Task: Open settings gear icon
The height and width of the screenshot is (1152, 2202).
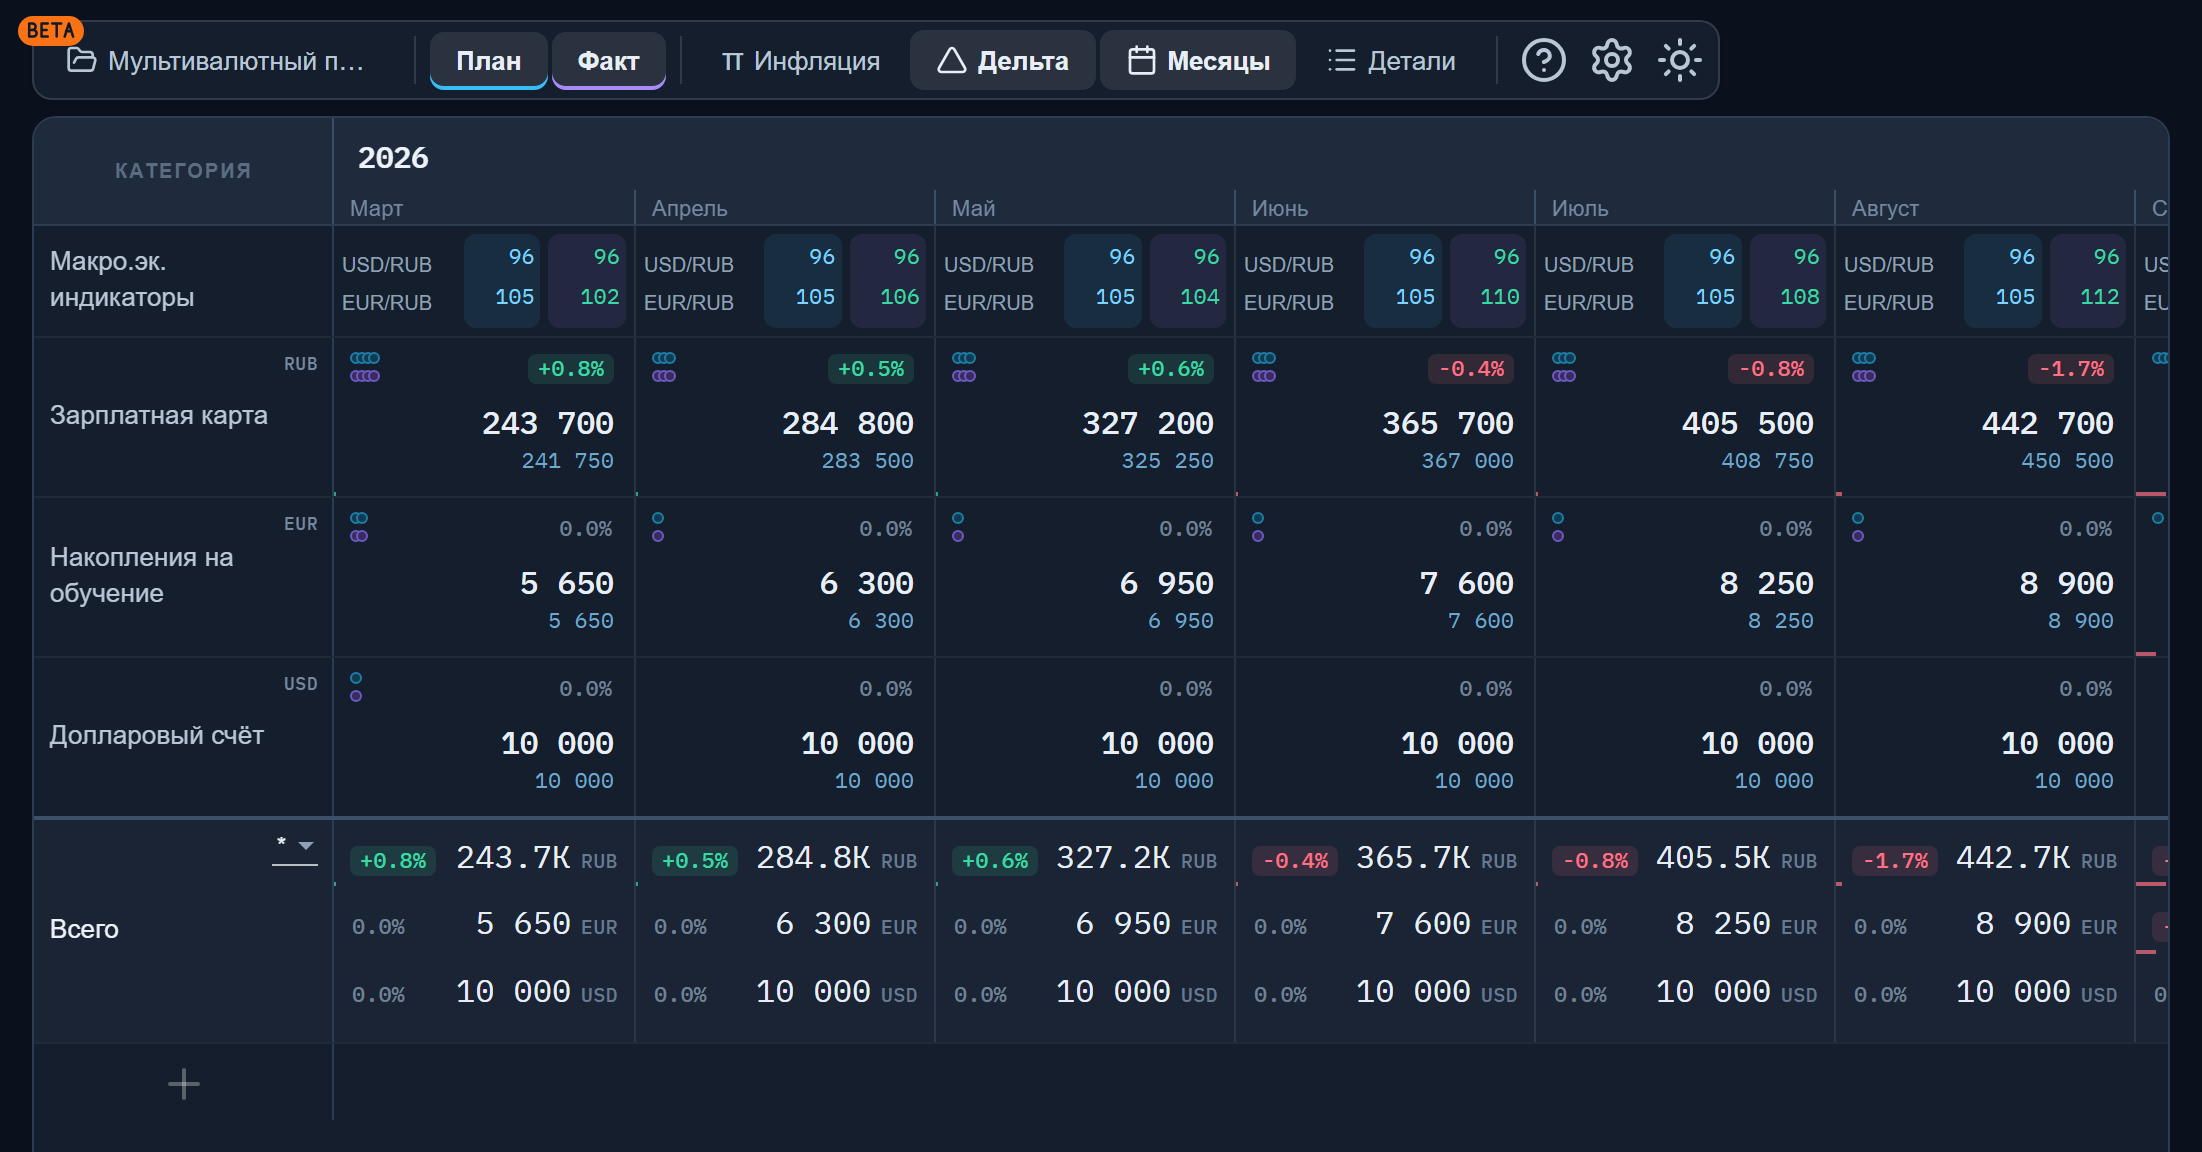Action: pyautogui.click(x=1611, y=61)
